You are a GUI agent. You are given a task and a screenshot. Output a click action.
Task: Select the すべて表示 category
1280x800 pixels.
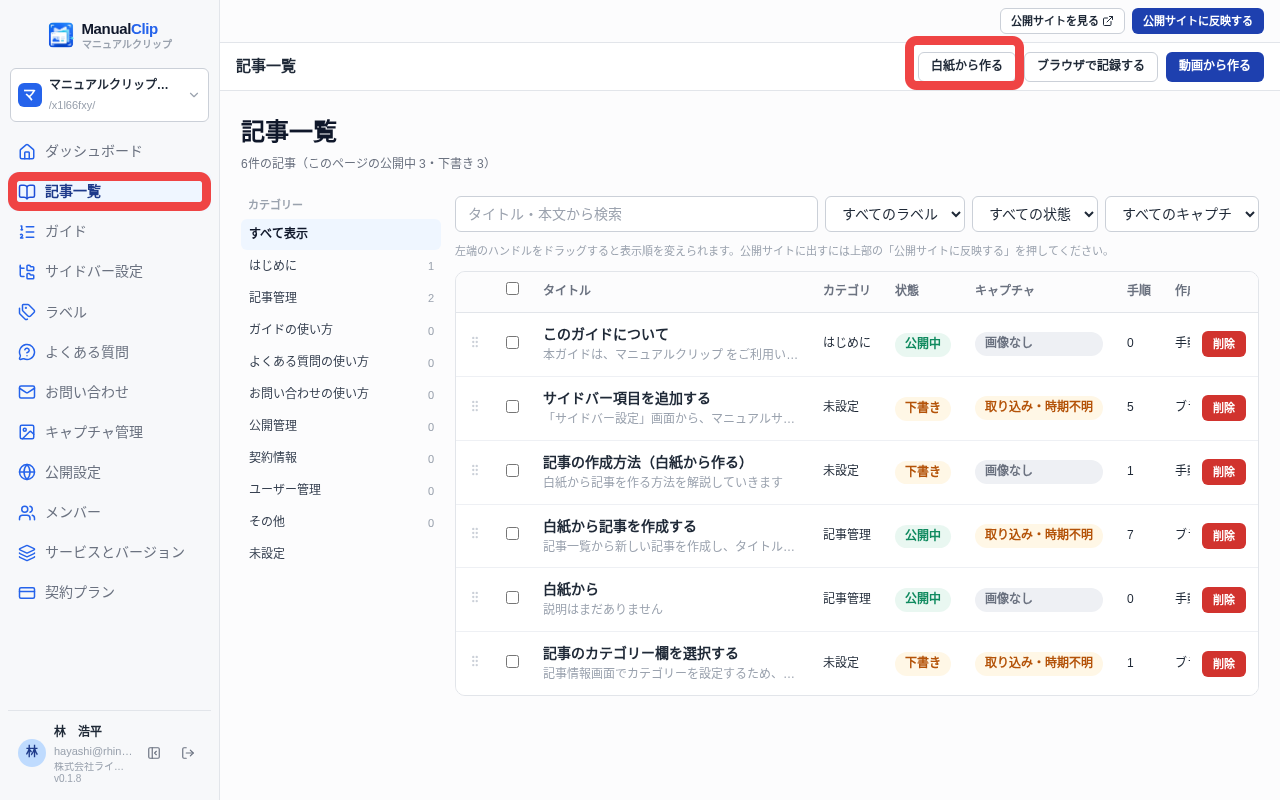[x=341, y=234]
